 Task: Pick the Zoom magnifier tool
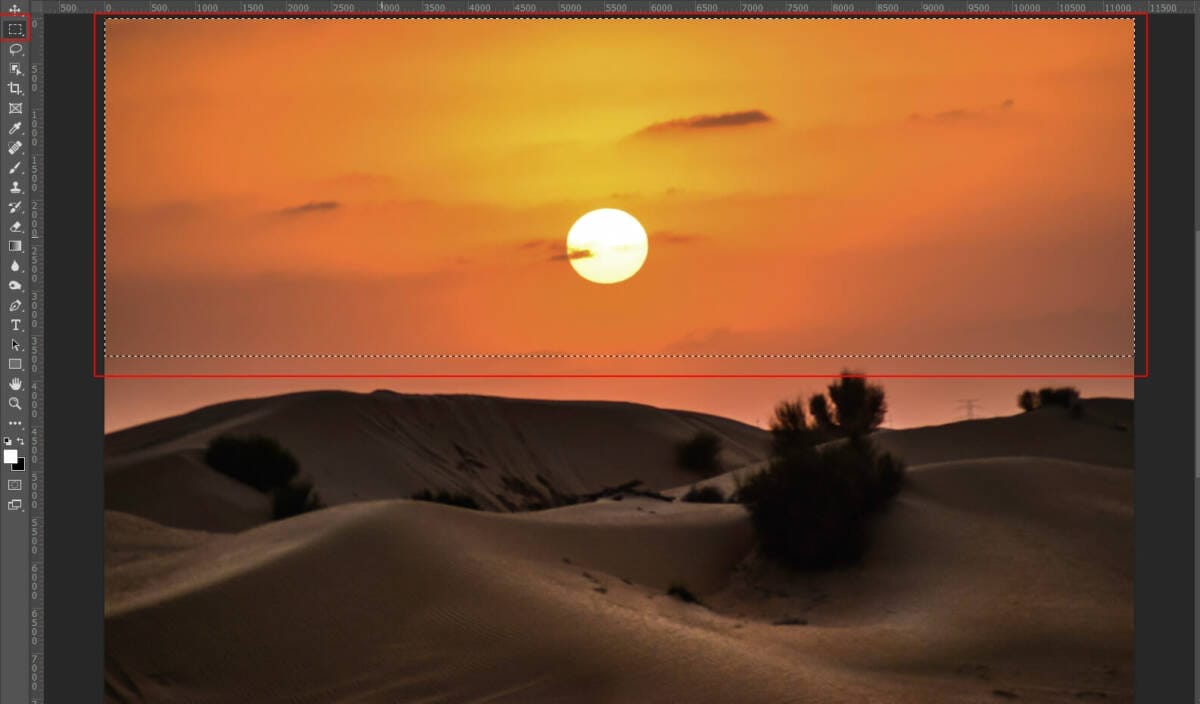pyautogui.click(x=15, y=403)
